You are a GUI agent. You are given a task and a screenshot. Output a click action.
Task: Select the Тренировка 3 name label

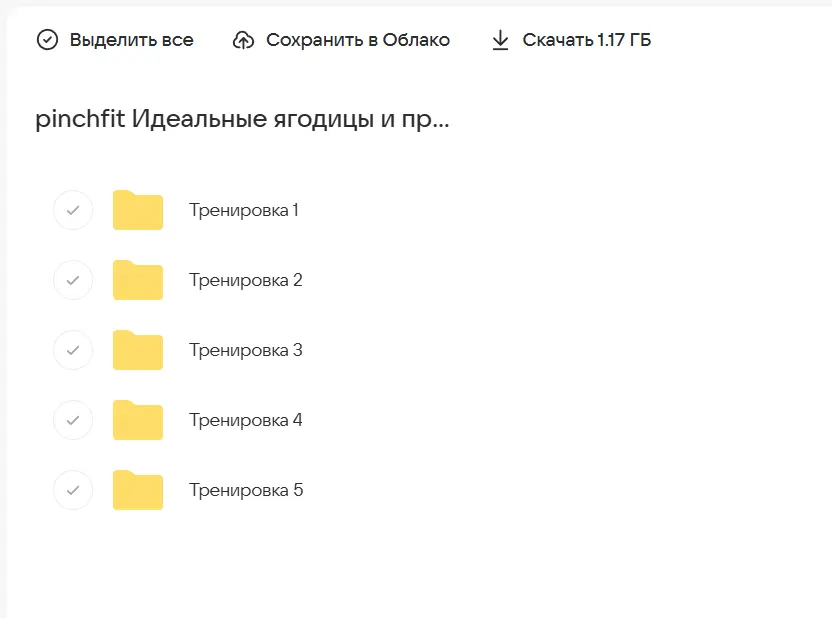pyautogui.click(x=244, y=350)
